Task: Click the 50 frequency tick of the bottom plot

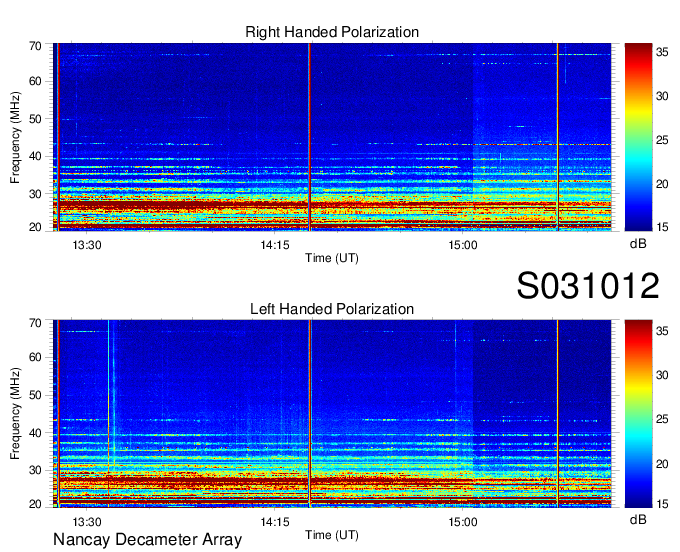Action: pyautogui.click(x=36, y=395)
